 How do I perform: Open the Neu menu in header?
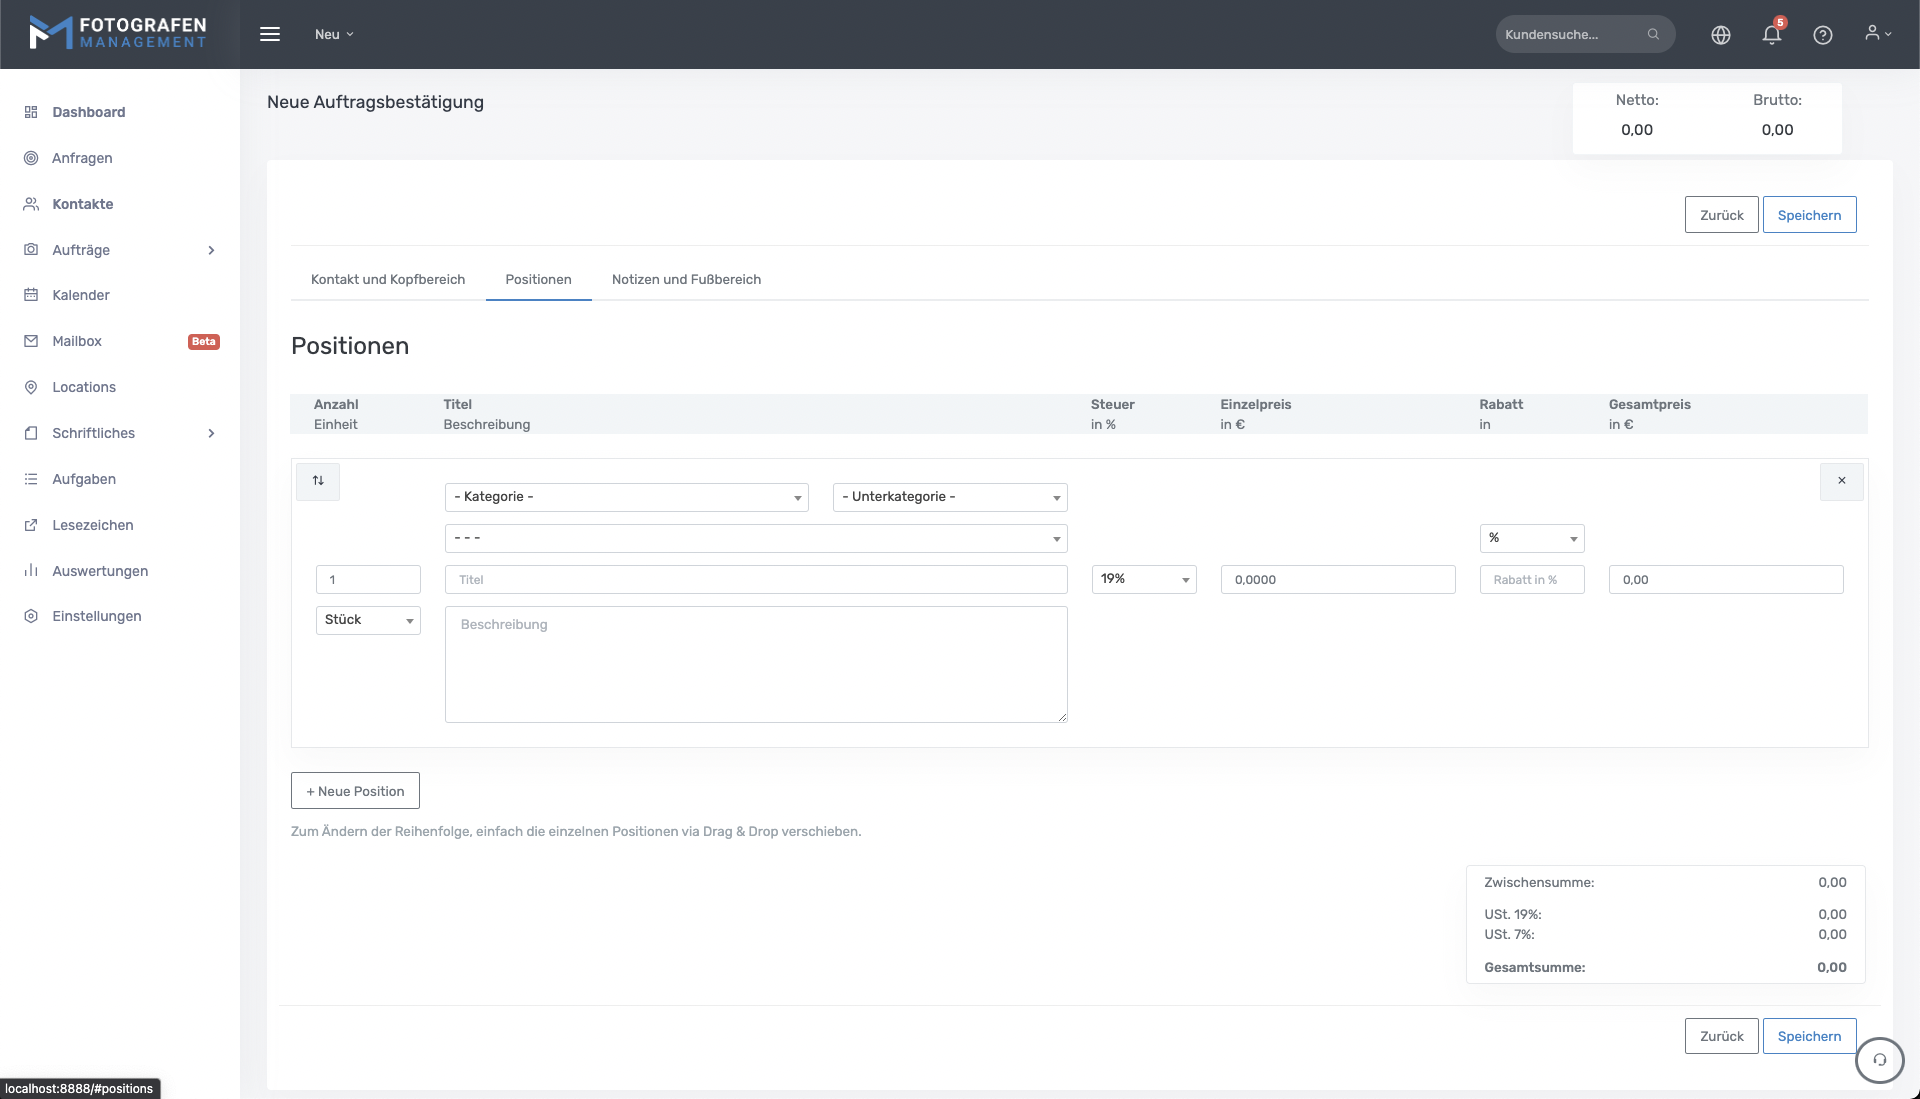(334, 34)
